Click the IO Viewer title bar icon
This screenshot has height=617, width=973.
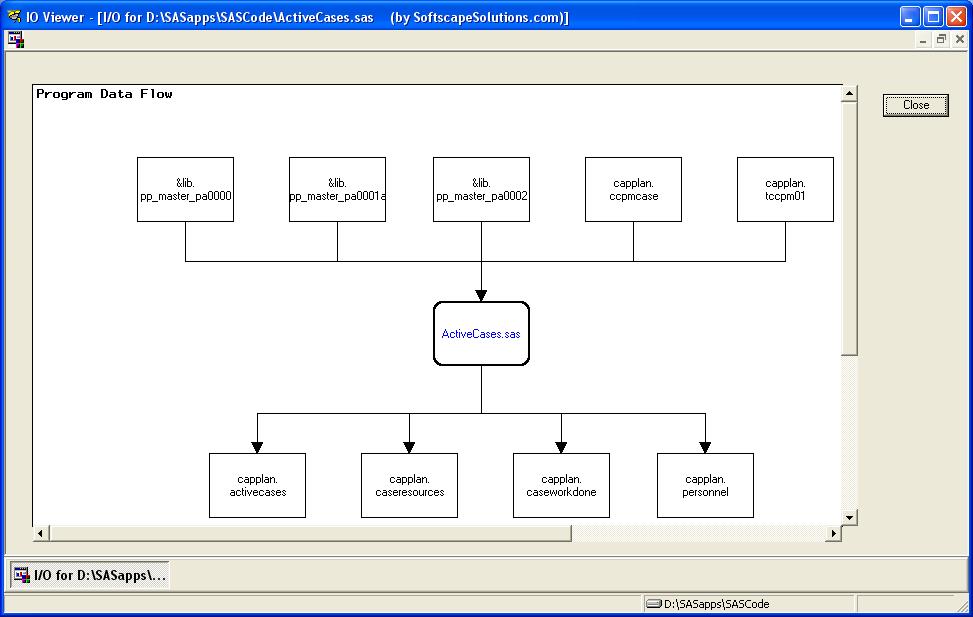pyautogui.click(x=14, y=16)
